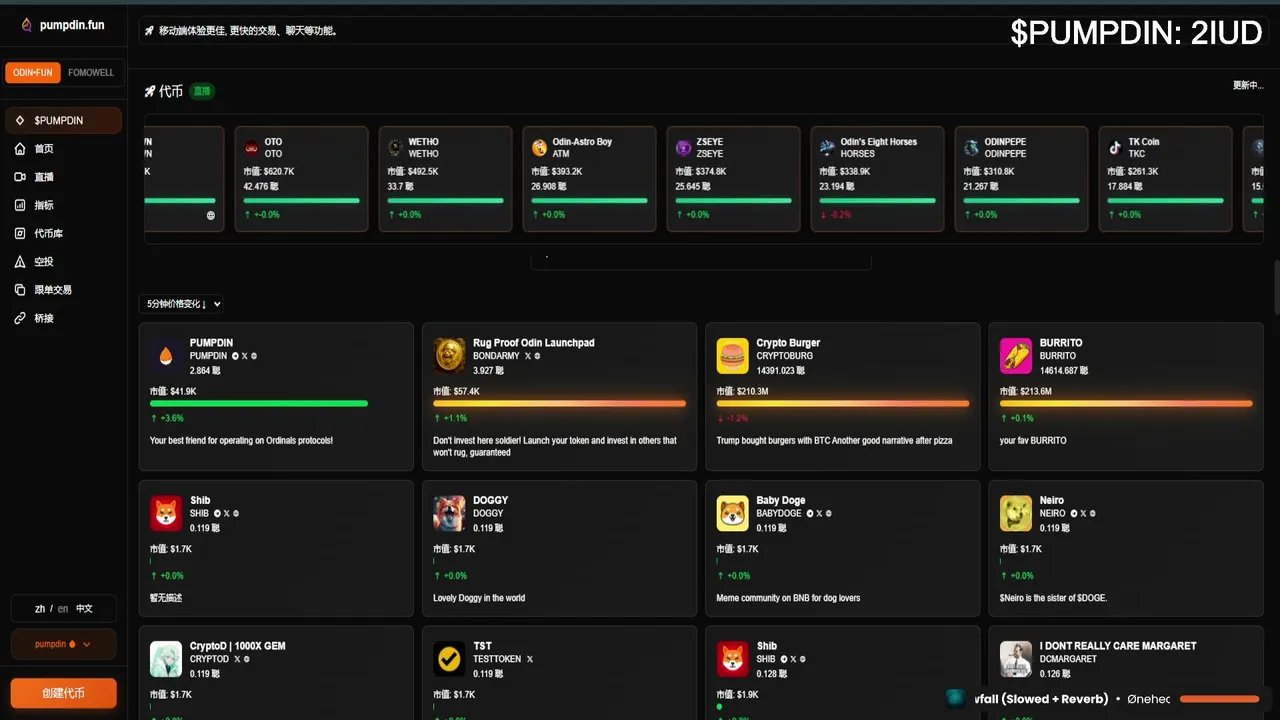Click the CryptoD 1000X GEM avatar
1280x720 pixels.
(x=166, y=659)
